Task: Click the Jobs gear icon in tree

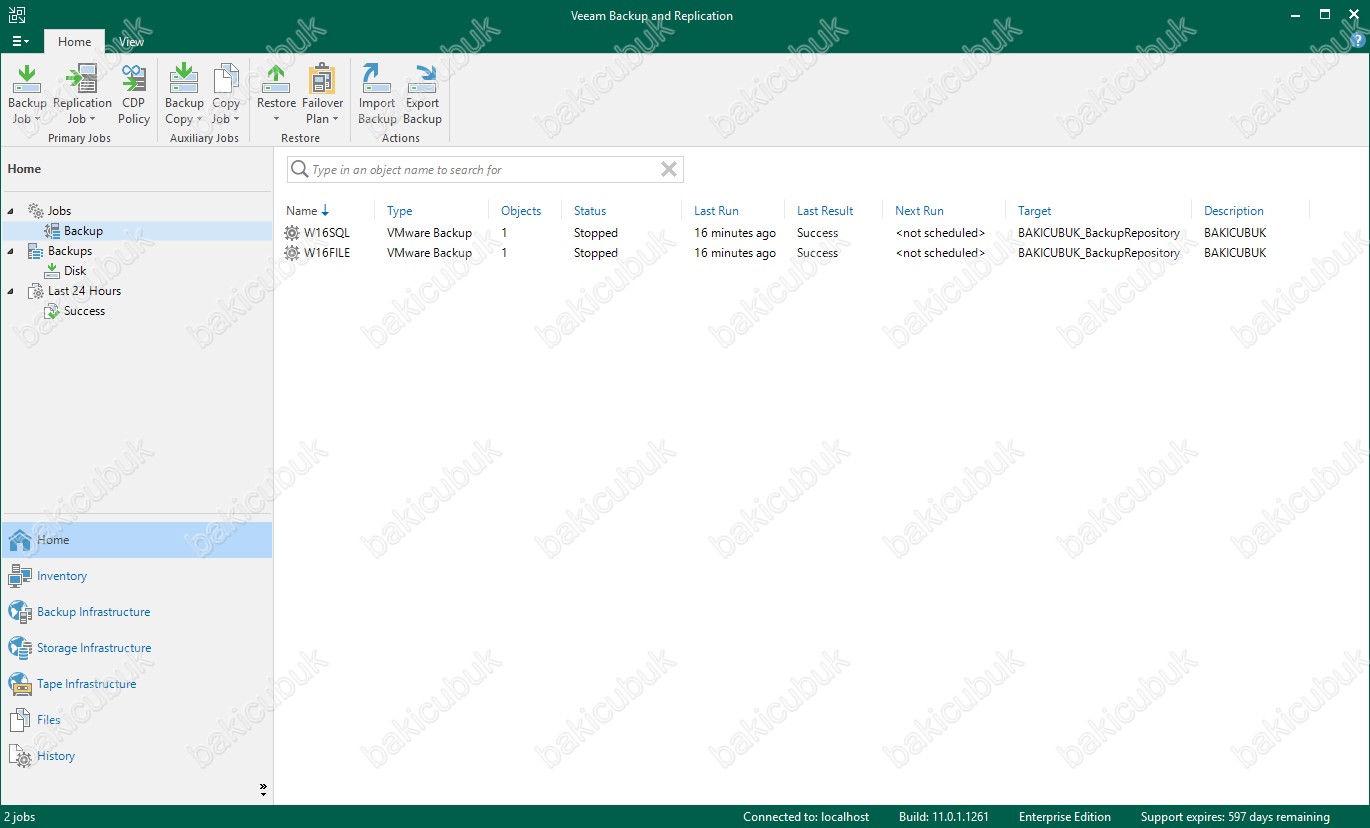Action: [x=35, y=211]
